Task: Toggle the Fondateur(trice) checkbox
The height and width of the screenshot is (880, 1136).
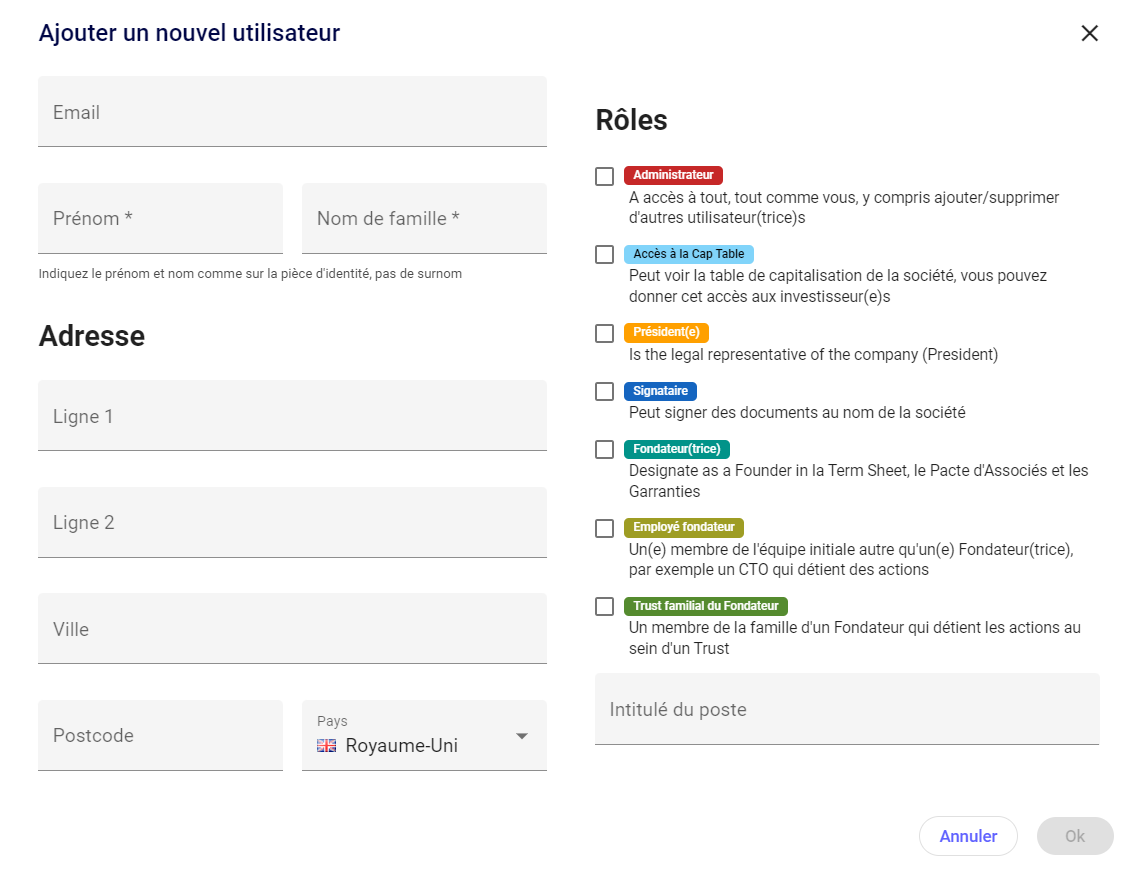Action: (x=604, y=449)
